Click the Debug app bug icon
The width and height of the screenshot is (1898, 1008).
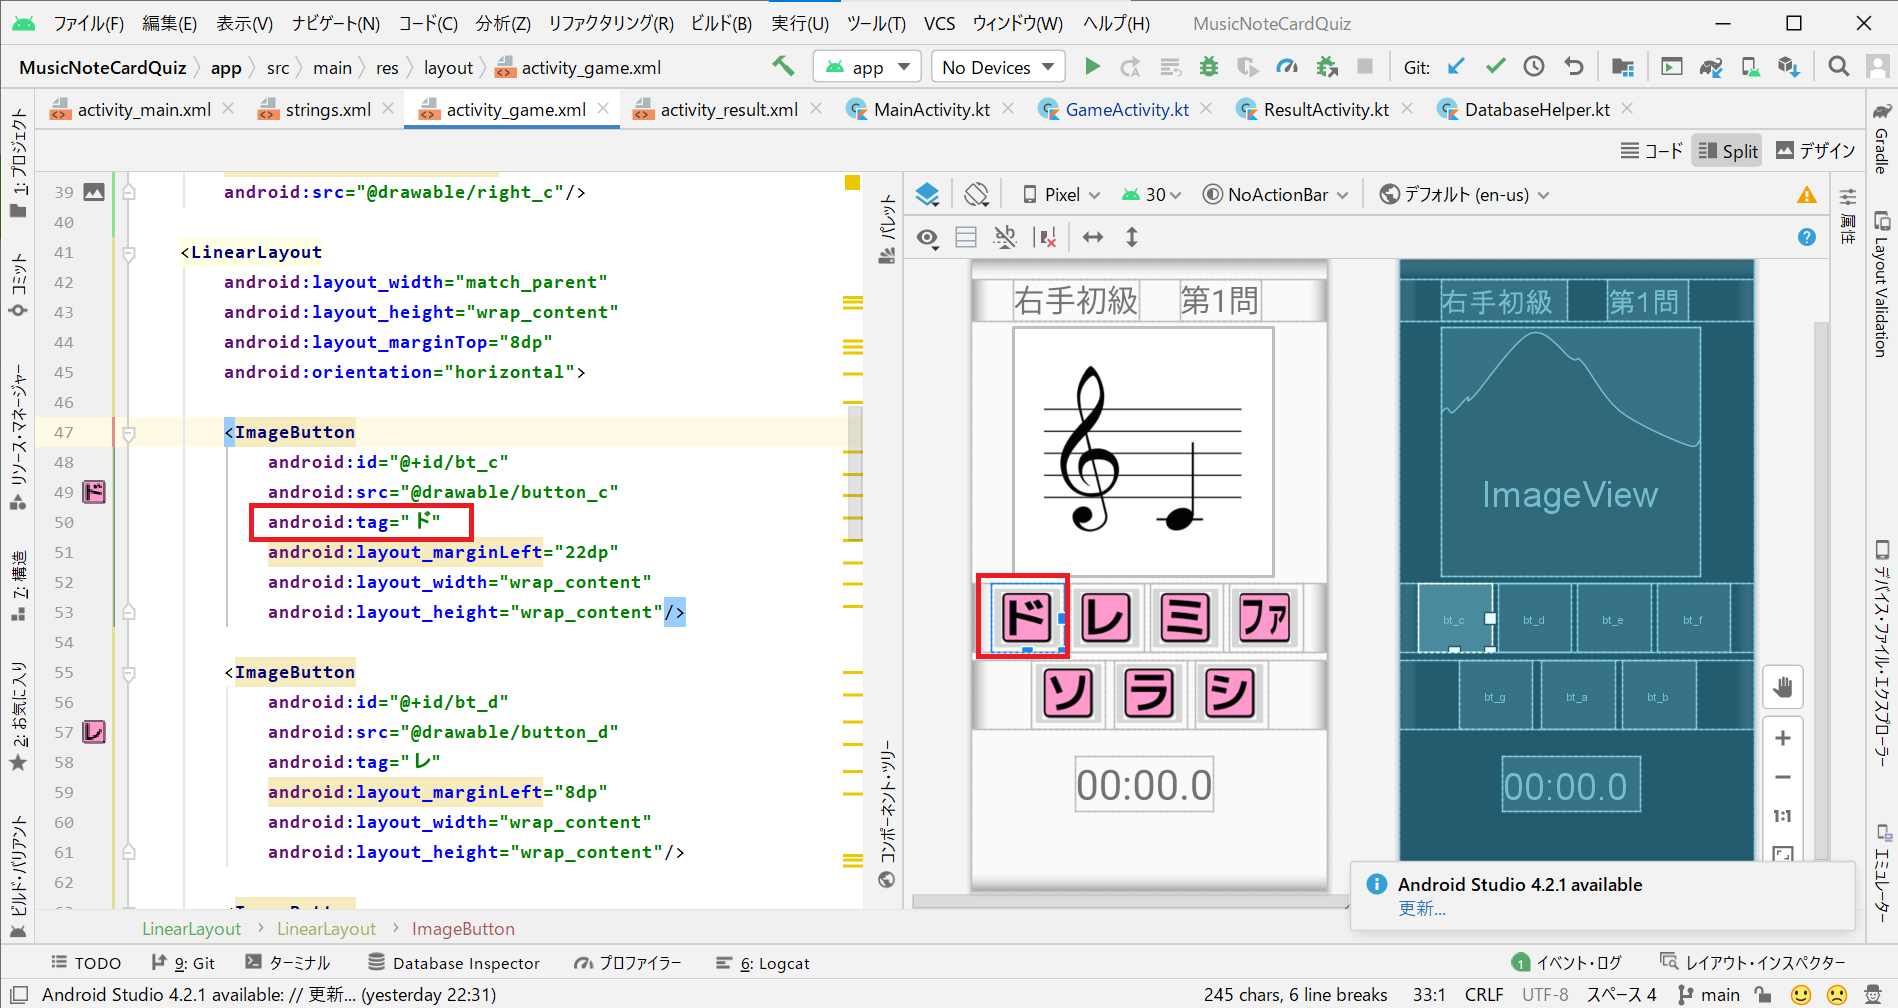1209,67
